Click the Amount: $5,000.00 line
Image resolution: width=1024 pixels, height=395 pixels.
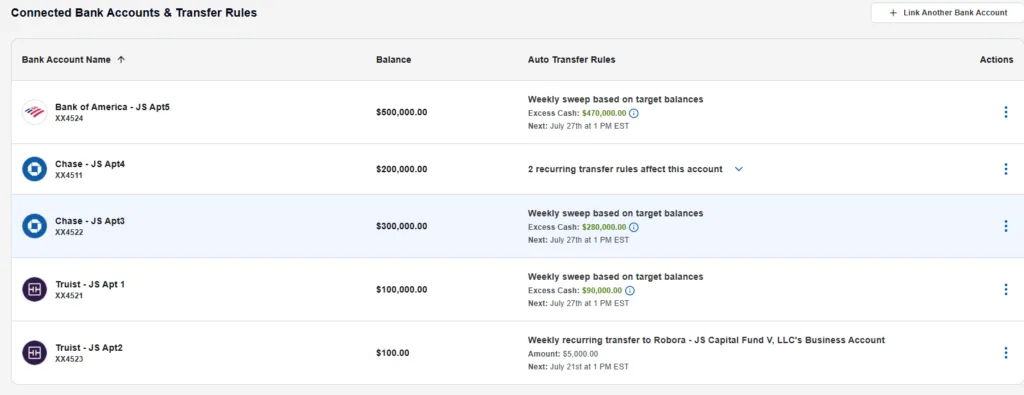click(563, 354)
